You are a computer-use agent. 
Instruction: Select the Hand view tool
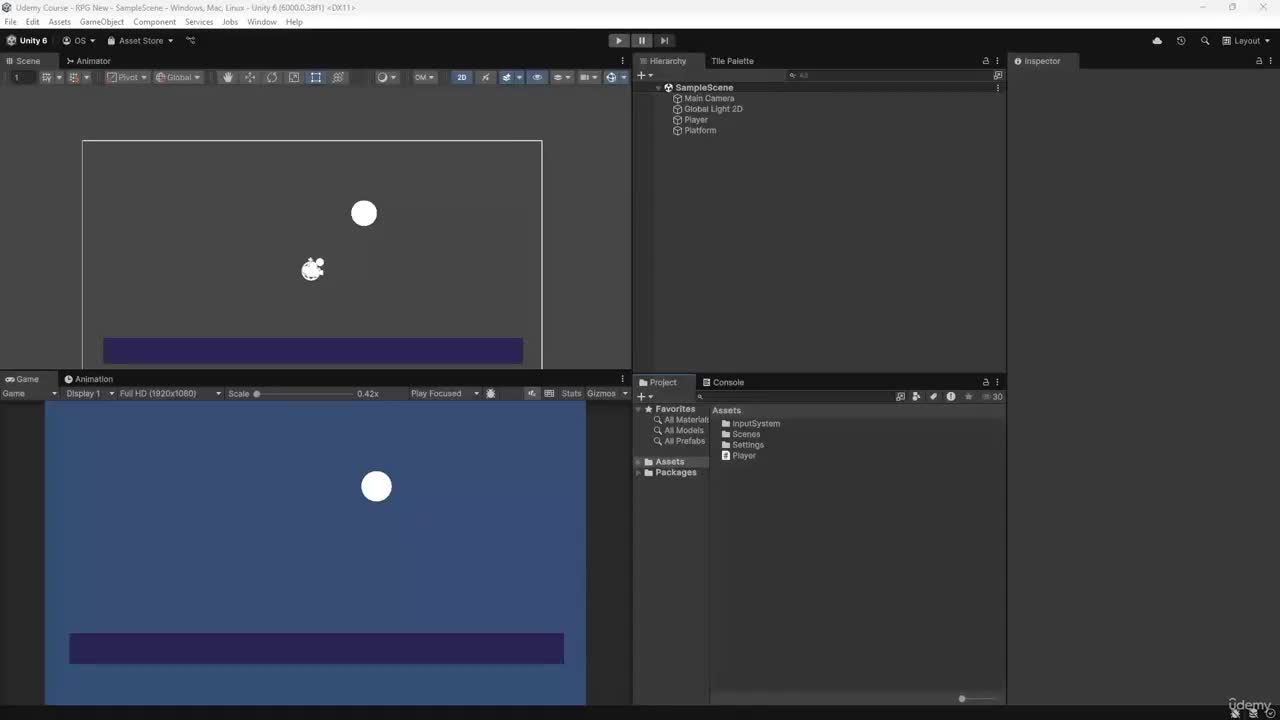click(x=228, y=77)
